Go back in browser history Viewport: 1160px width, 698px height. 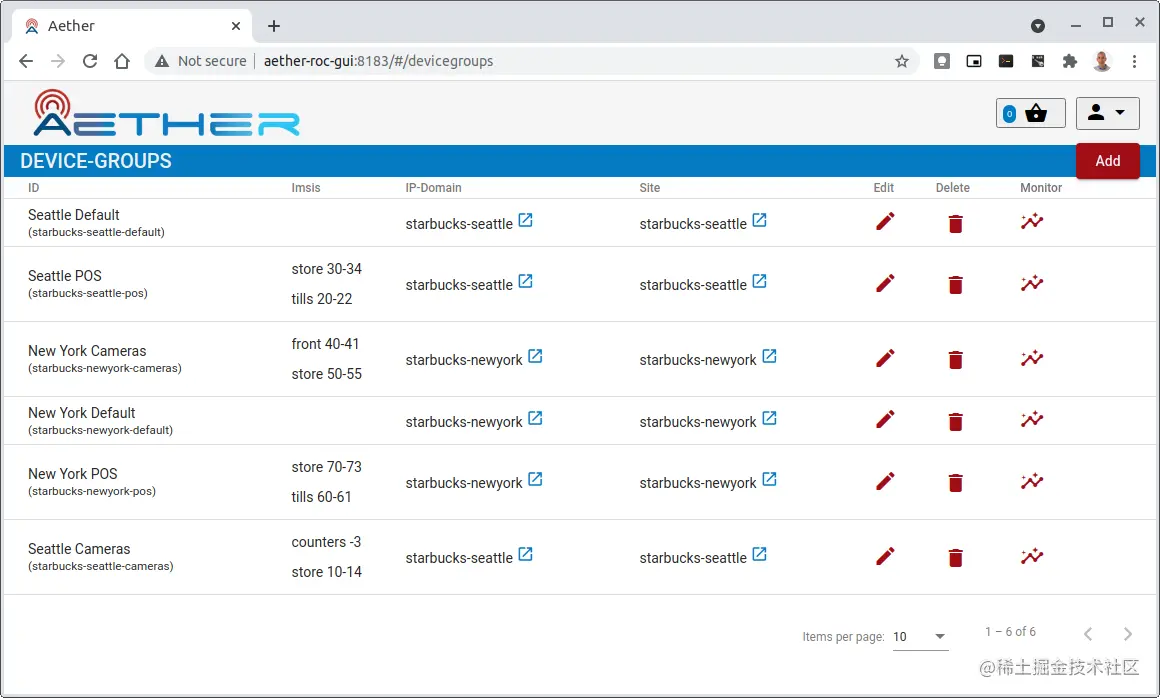point(26,61)
